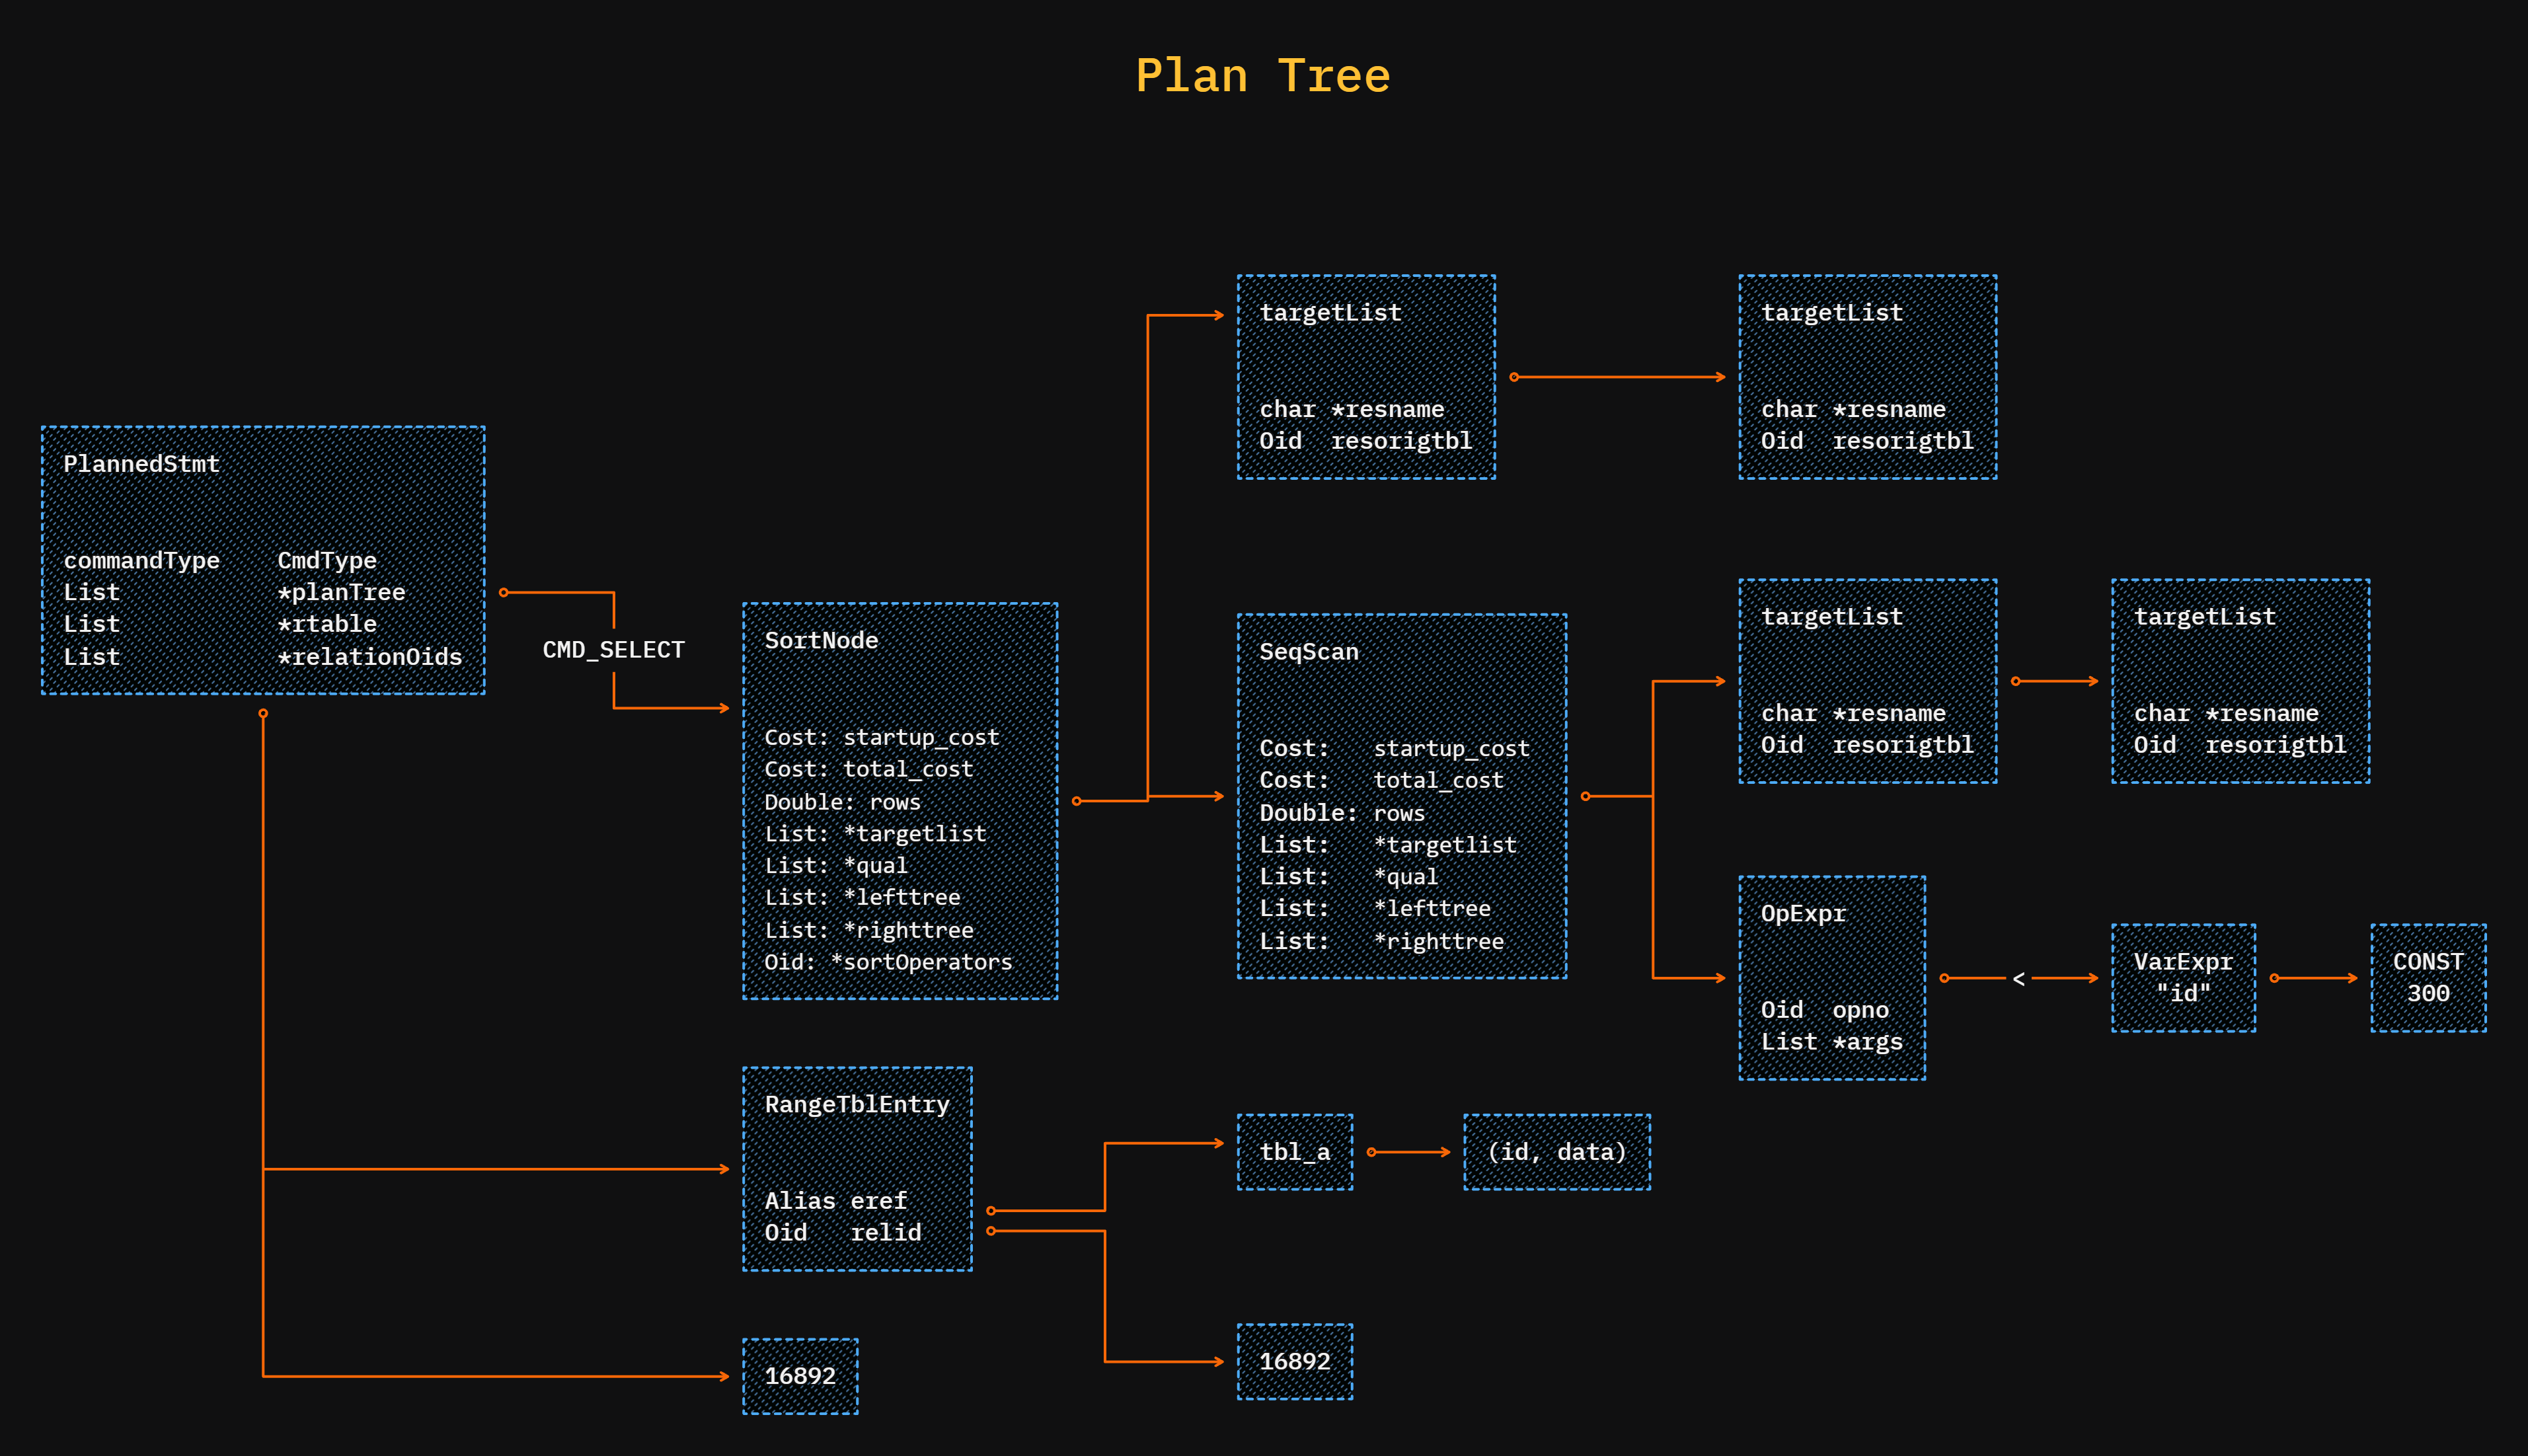The width and height of the screenshot is (2528, 1456).
Task: Select the VarExpr "id" node
Action: pyautogui.click(x=2183, y=977)
